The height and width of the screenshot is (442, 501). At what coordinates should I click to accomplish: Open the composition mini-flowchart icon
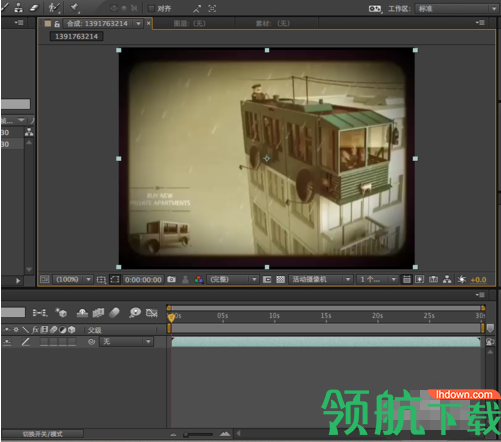40,313
